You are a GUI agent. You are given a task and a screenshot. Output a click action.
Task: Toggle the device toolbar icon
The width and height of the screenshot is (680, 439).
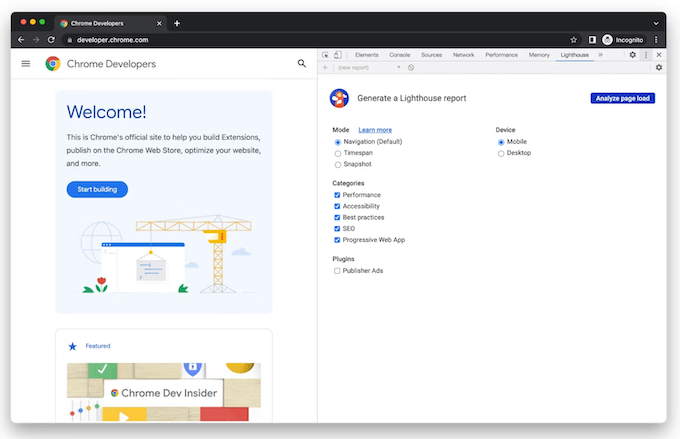(338, 55)
